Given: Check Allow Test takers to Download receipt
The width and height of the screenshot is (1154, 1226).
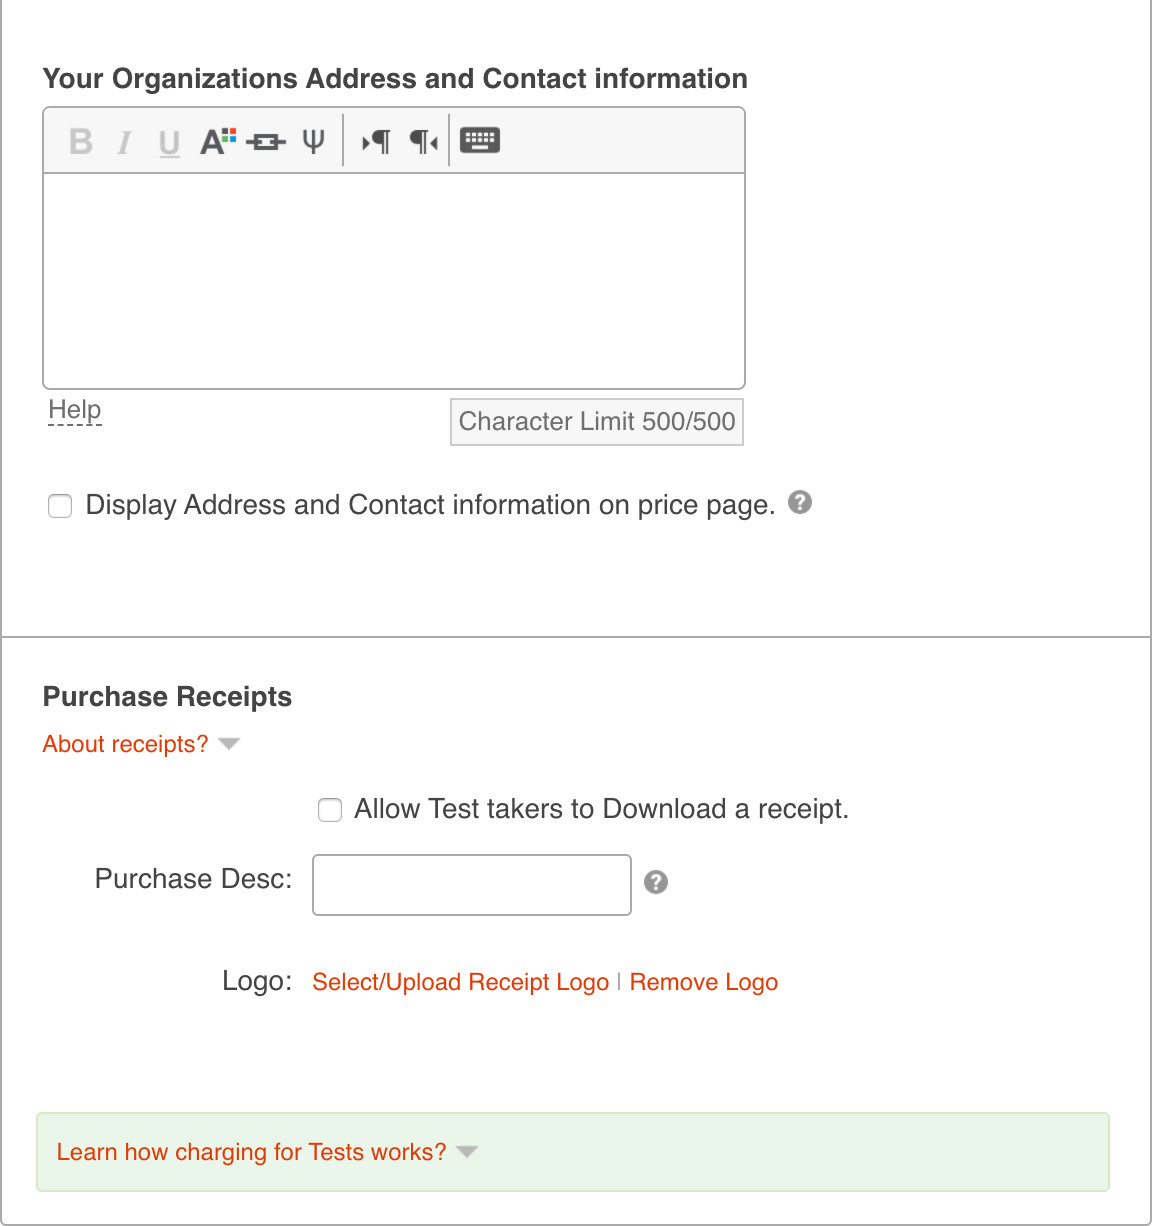Looking at the screenshot, I should tap(330, 810).
